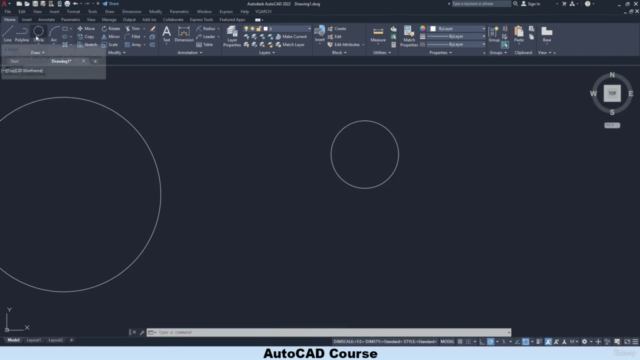Image resolution: width=640 pixels, height=360 pixels.
Task: Select the Dimension tool
Action: pyautogui.click(x=184, y=34)
